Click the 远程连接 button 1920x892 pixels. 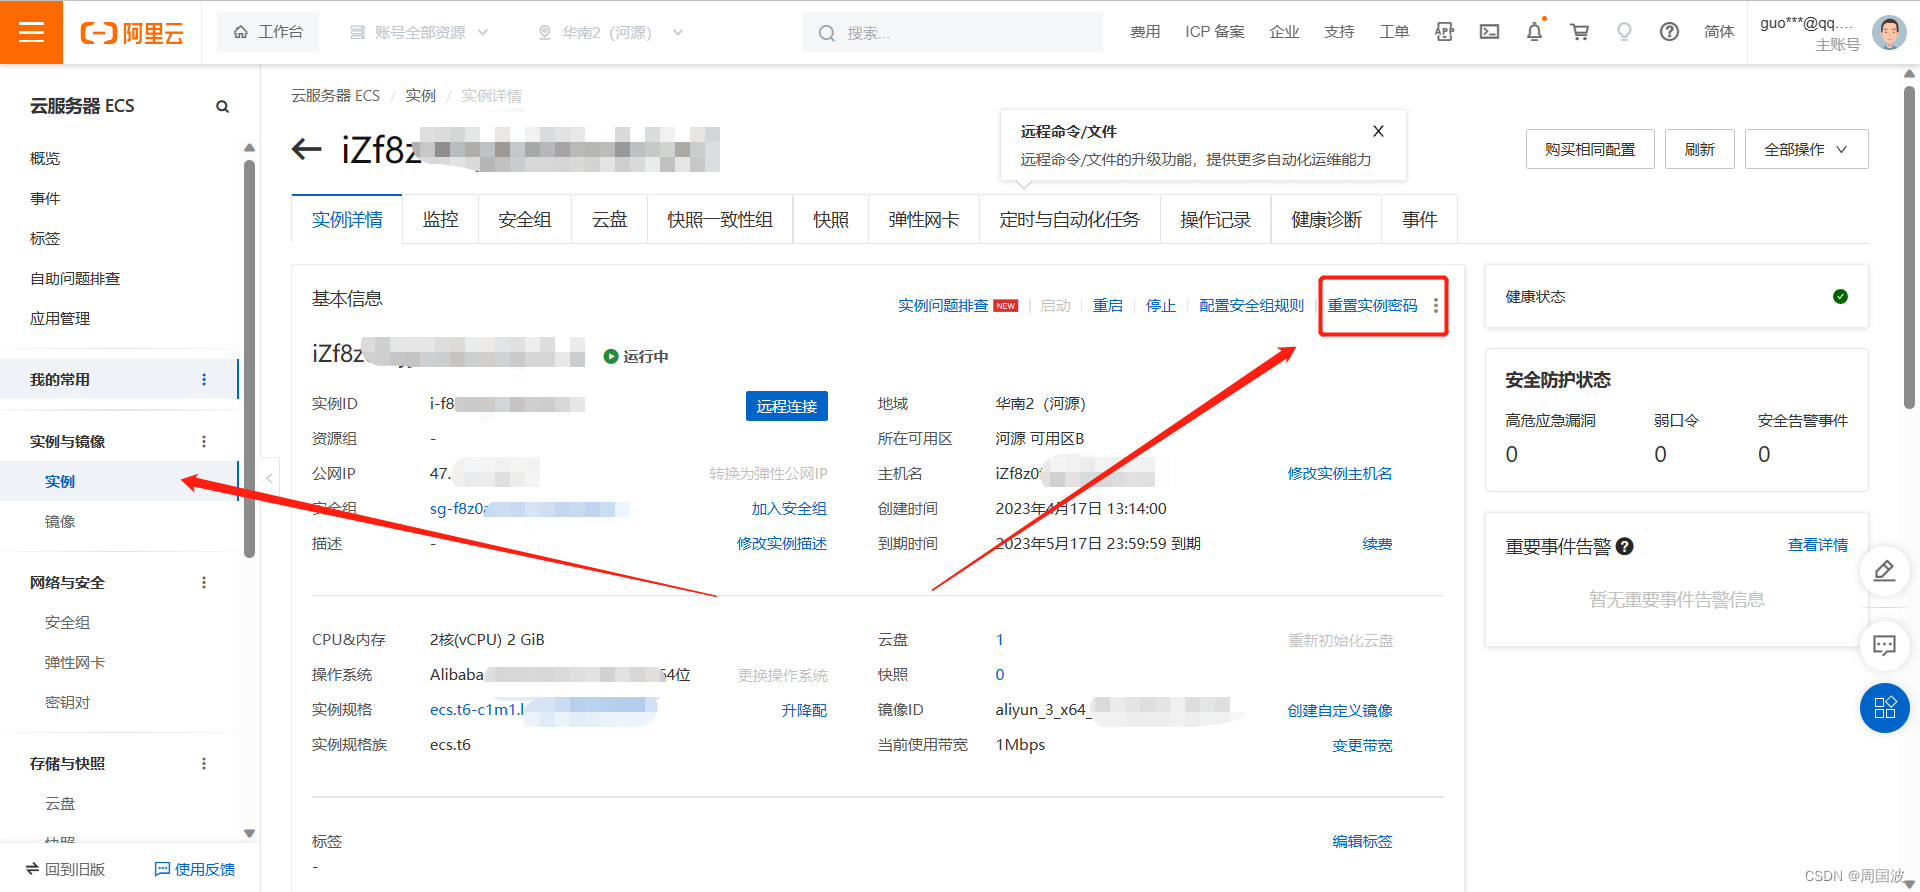click(x=786, y=406)
